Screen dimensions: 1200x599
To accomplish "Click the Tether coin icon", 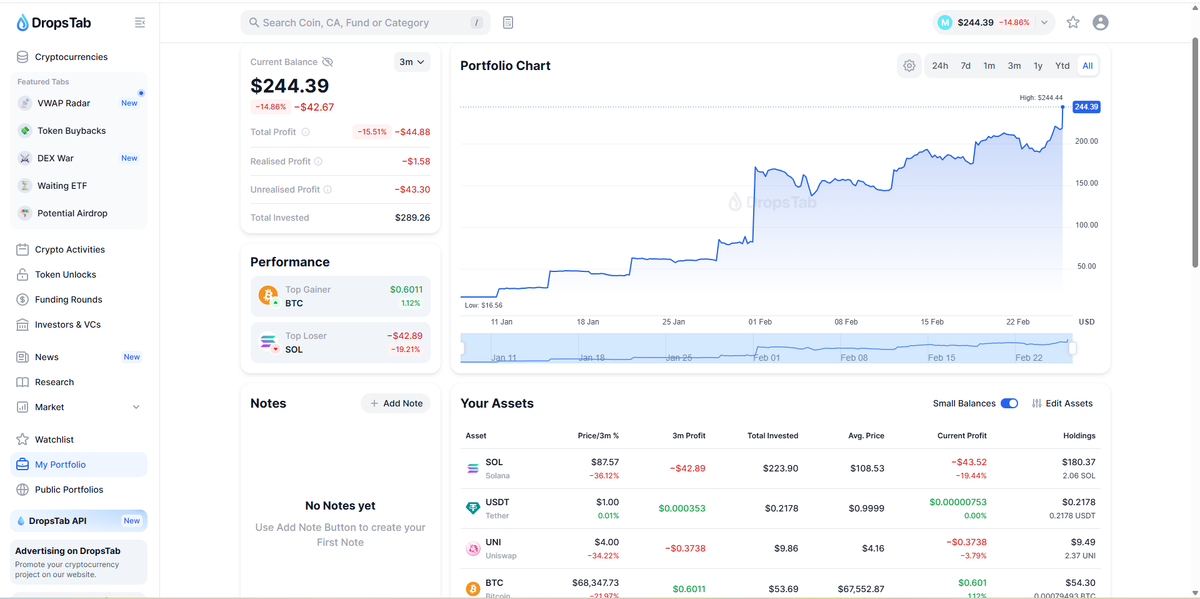I will coord(473,509).
